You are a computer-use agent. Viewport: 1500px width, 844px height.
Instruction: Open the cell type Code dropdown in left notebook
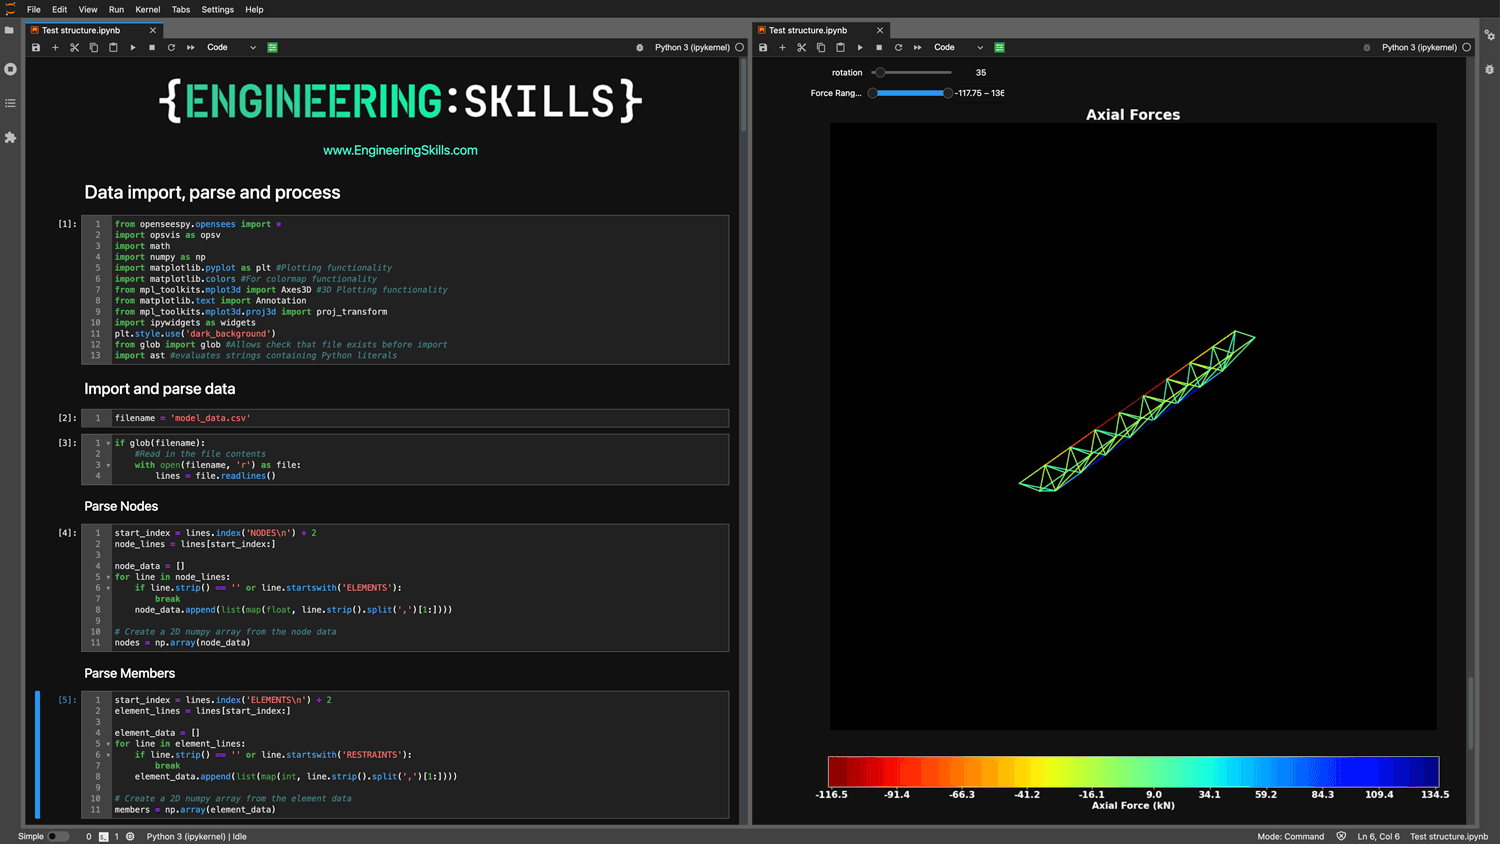(x=231, y=47)
